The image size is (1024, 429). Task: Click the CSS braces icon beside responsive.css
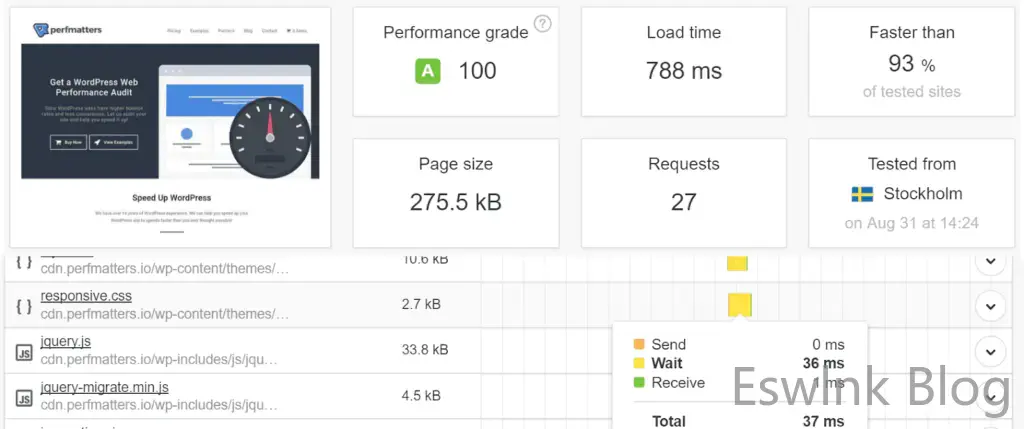[24, 304]
